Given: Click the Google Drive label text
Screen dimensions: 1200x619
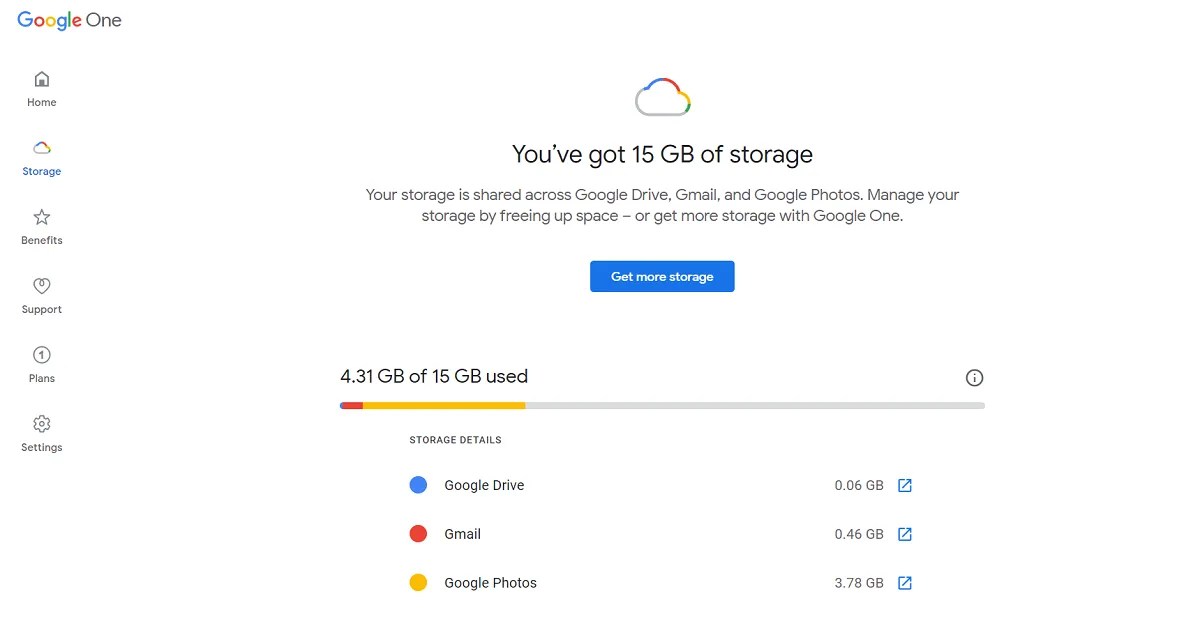Looking at the screenshot, I should [x=484, y=485].
